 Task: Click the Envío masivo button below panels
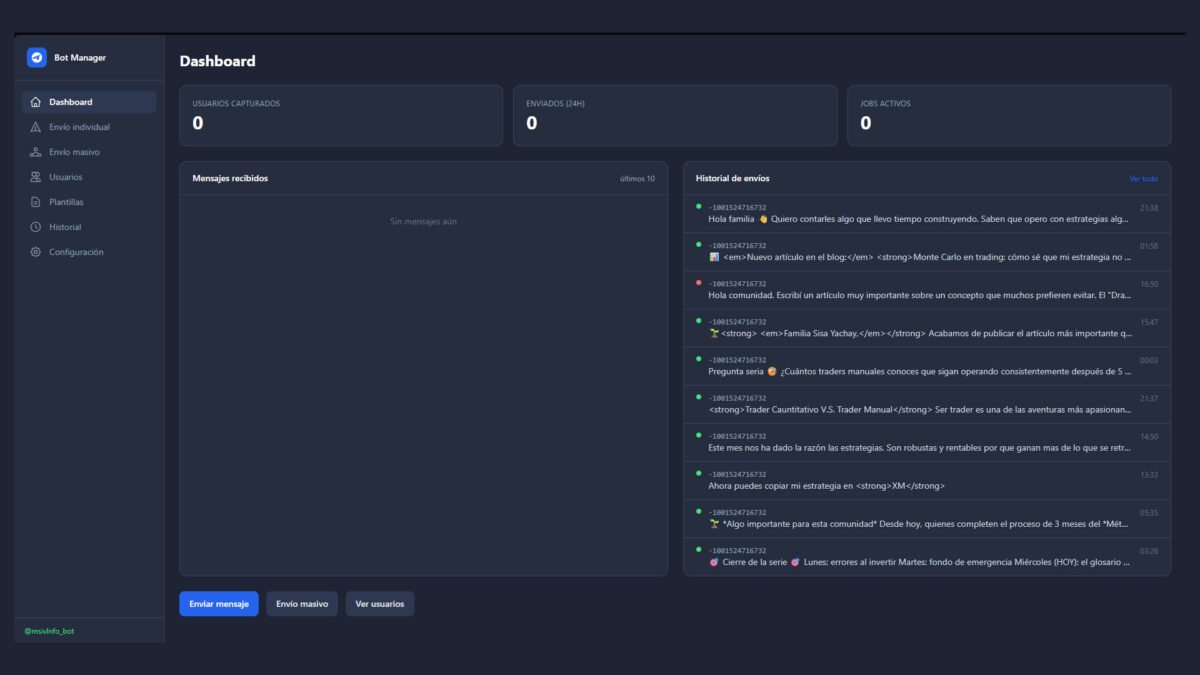(302, 604)
